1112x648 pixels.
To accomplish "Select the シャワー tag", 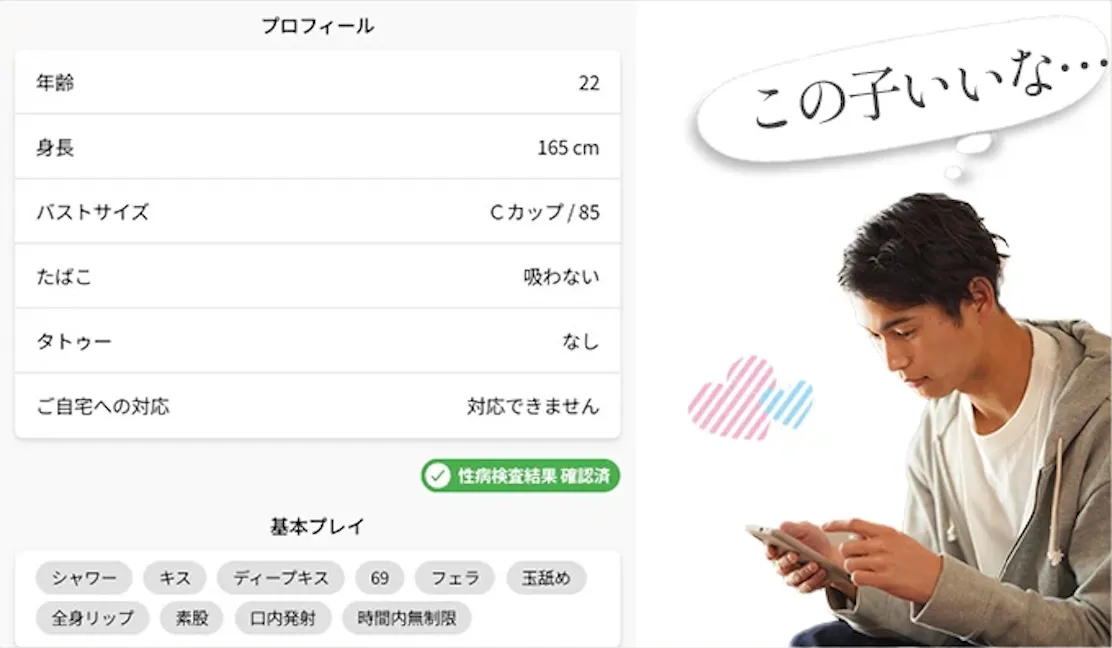I will pos(84,578).
